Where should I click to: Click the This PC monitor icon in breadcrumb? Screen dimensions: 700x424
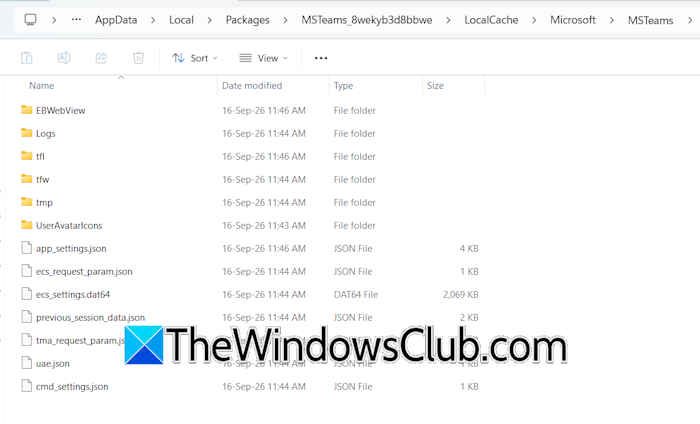[30, 20]
